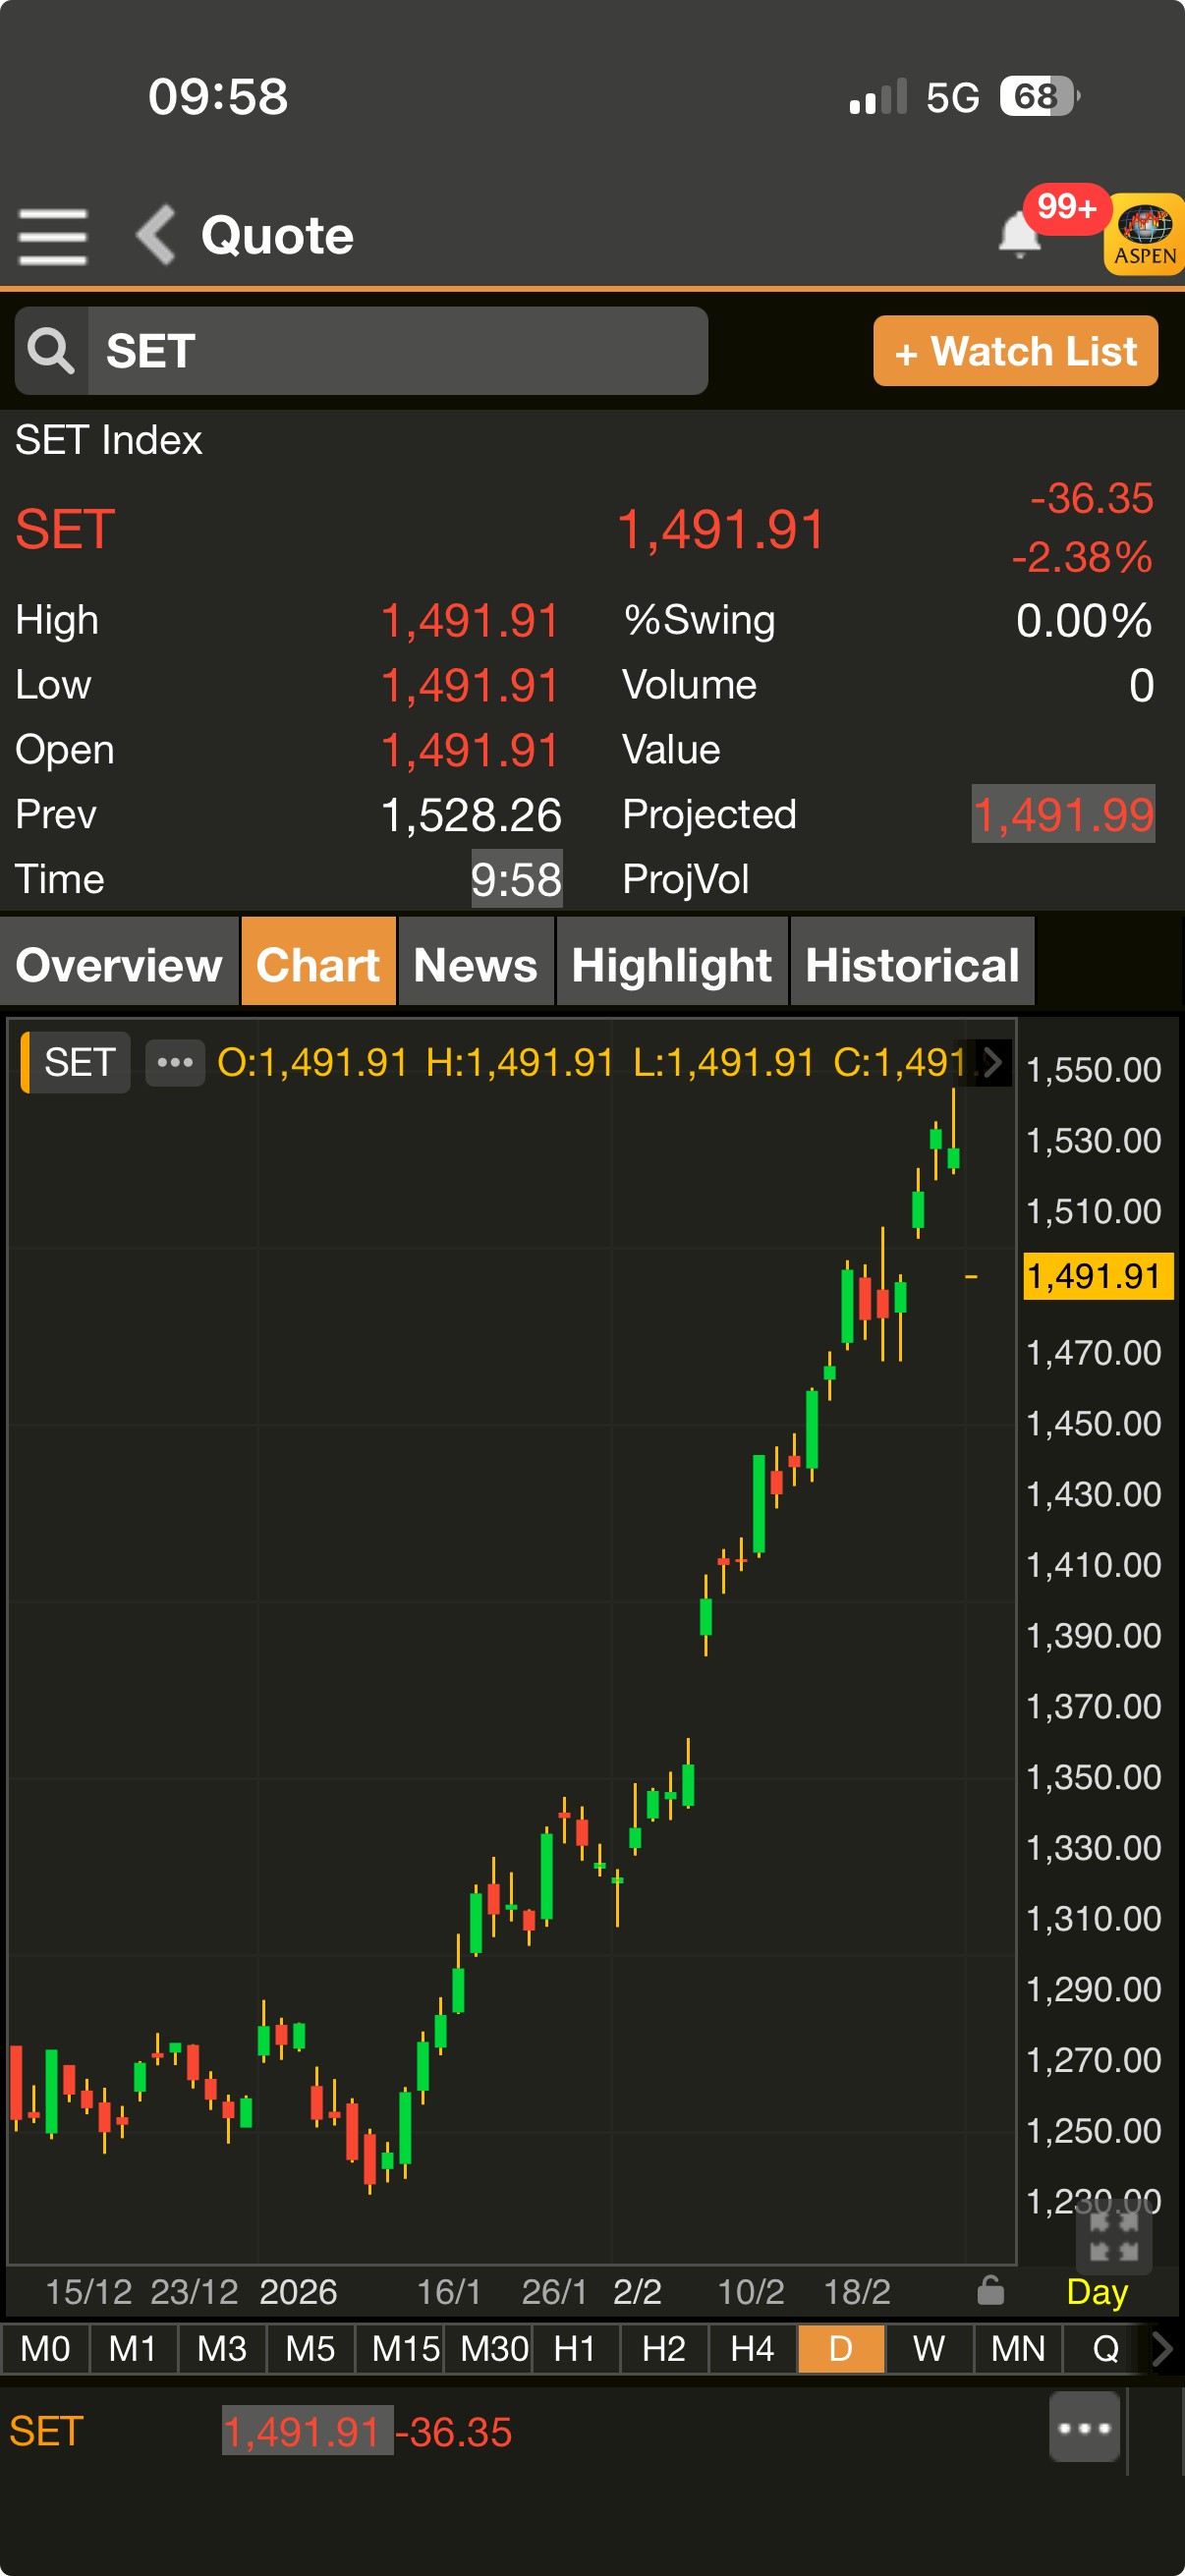The image size is (1185, 2576).
Task: Tap the yellow 1,491.91 price marker
Action: point(1097,1277)
